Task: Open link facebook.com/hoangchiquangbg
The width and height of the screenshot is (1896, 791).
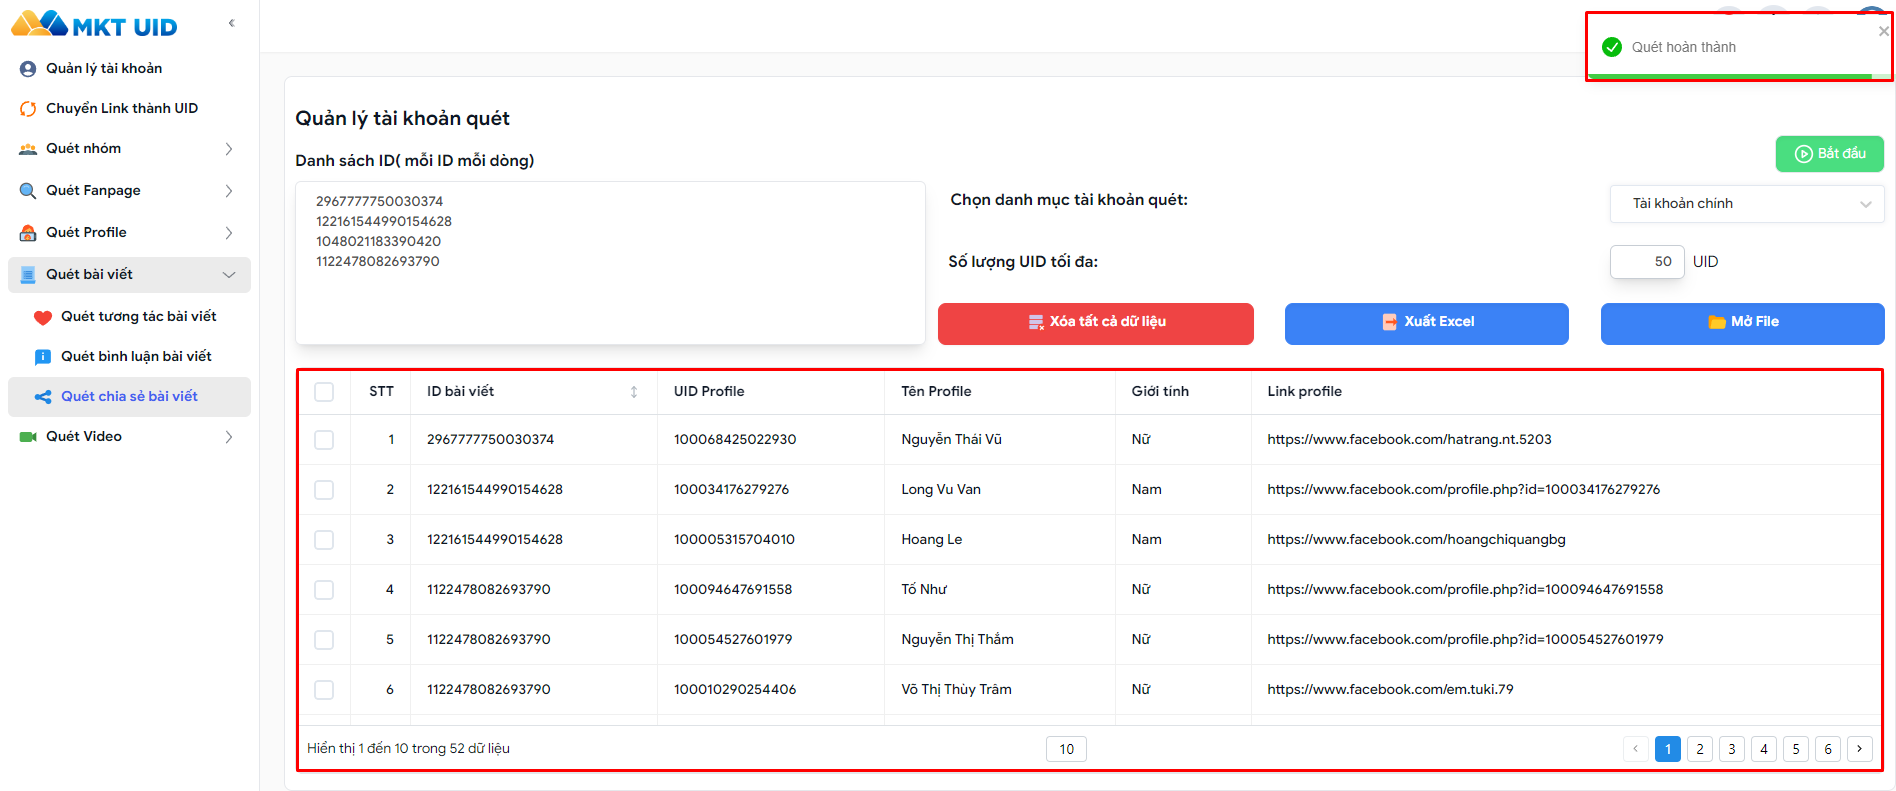Action: pyautogui.click(x=1416, y=540)
